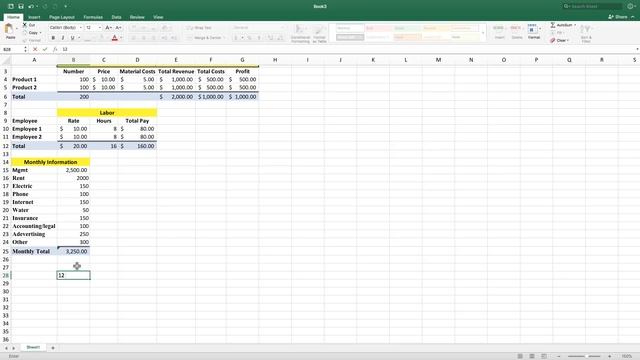This screenshot has height=360, width=640.
Task: Select row 6 header
Action: click(x=5, y=97)
